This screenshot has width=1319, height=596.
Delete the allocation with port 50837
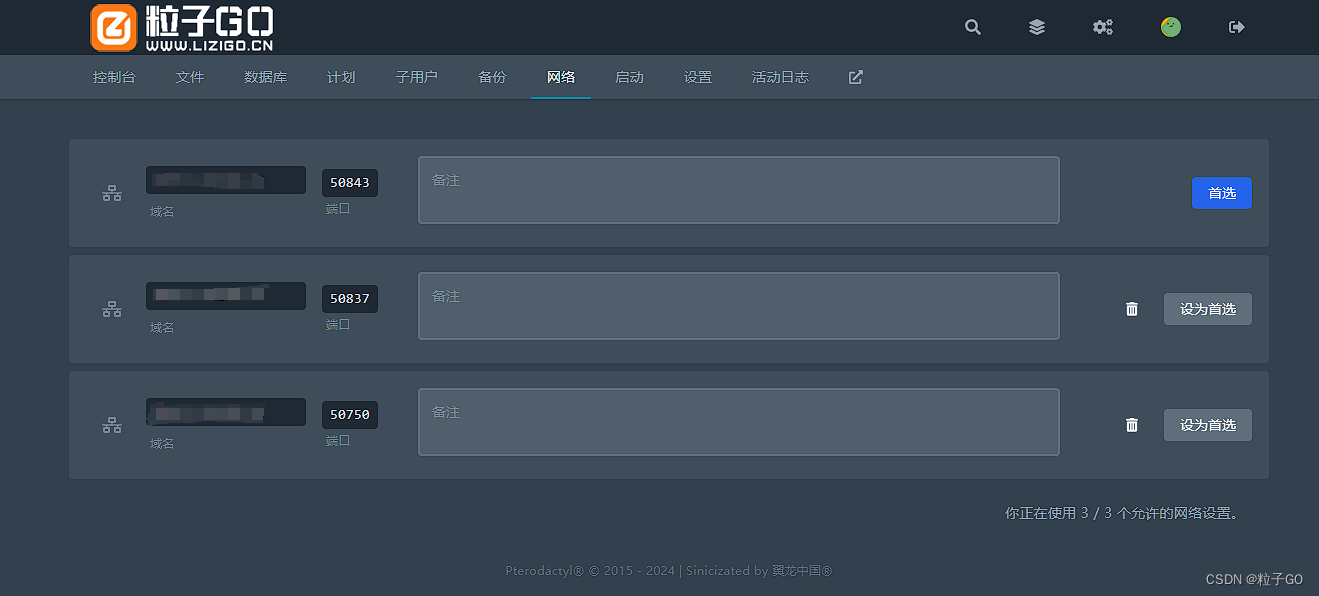click(1132, 309)
